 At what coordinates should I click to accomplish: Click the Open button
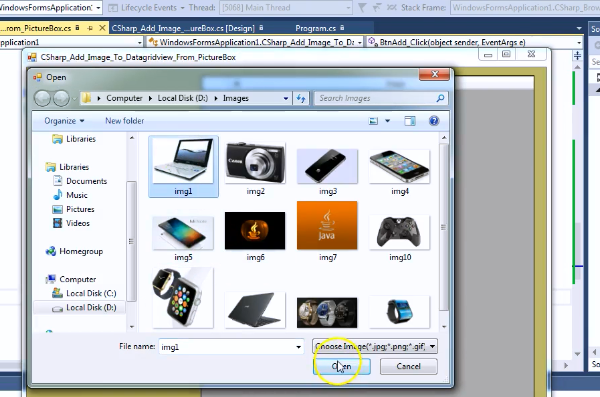point(342,366)
